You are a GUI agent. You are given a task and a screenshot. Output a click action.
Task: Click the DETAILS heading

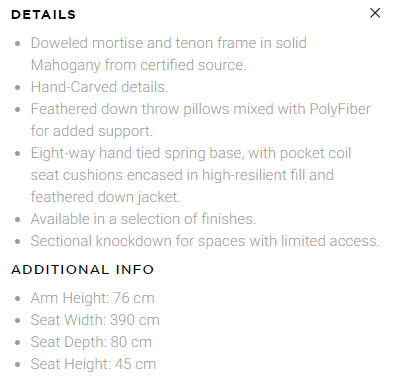pyautogui.click(x=44, y=15)
